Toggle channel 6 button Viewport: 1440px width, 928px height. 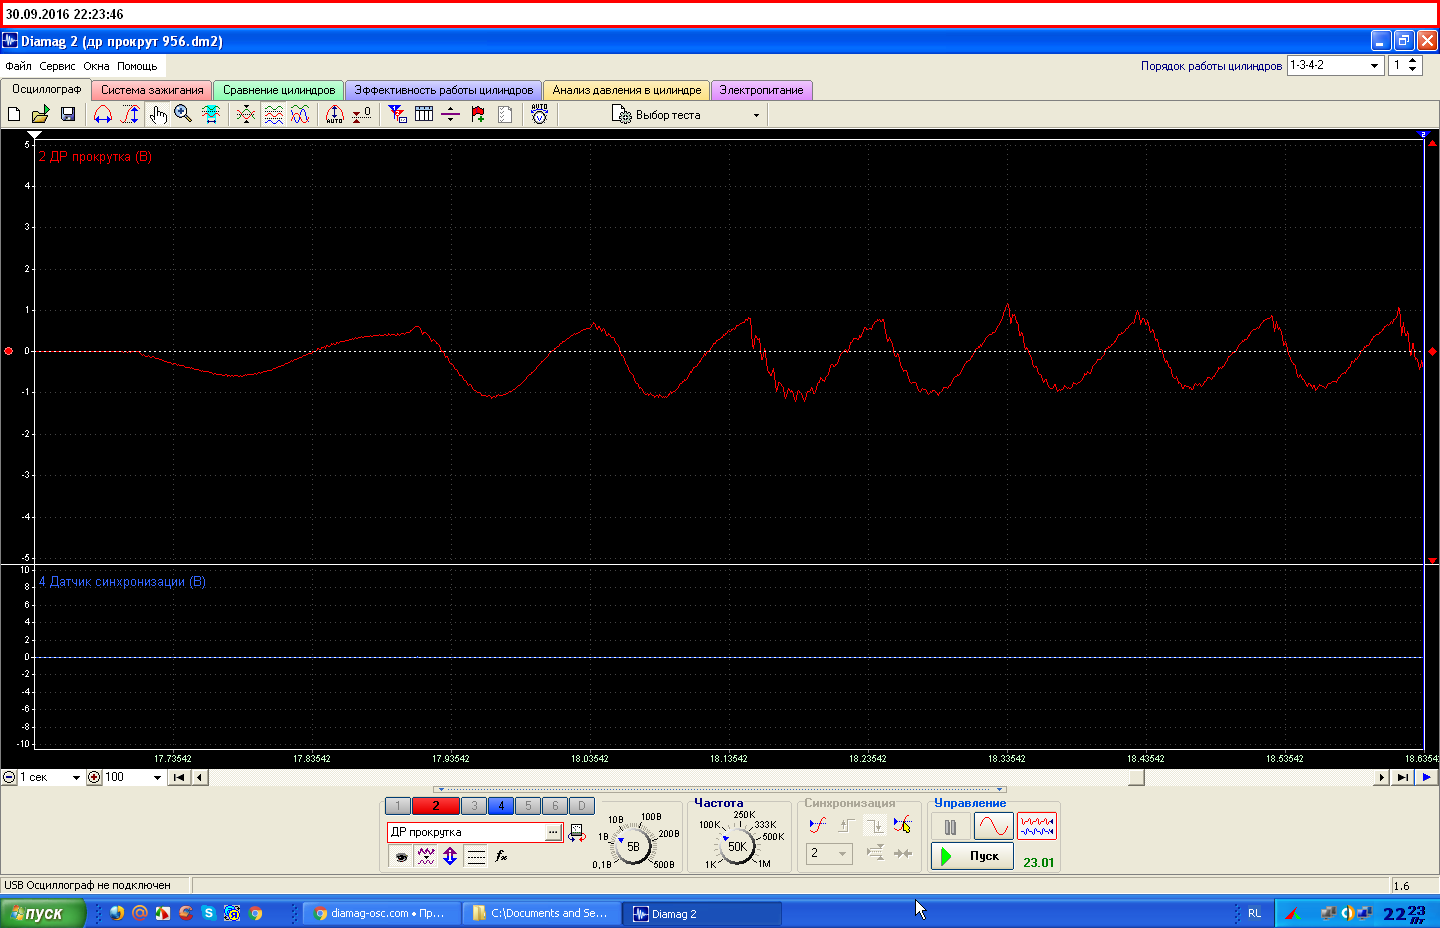click(555, 806)
